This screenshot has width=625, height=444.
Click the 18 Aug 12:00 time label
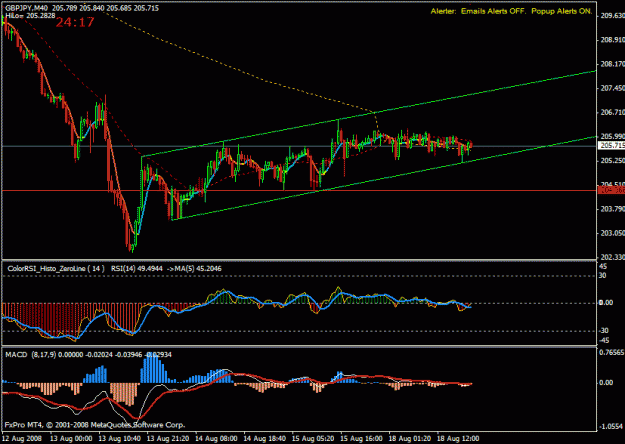[458, 438]
